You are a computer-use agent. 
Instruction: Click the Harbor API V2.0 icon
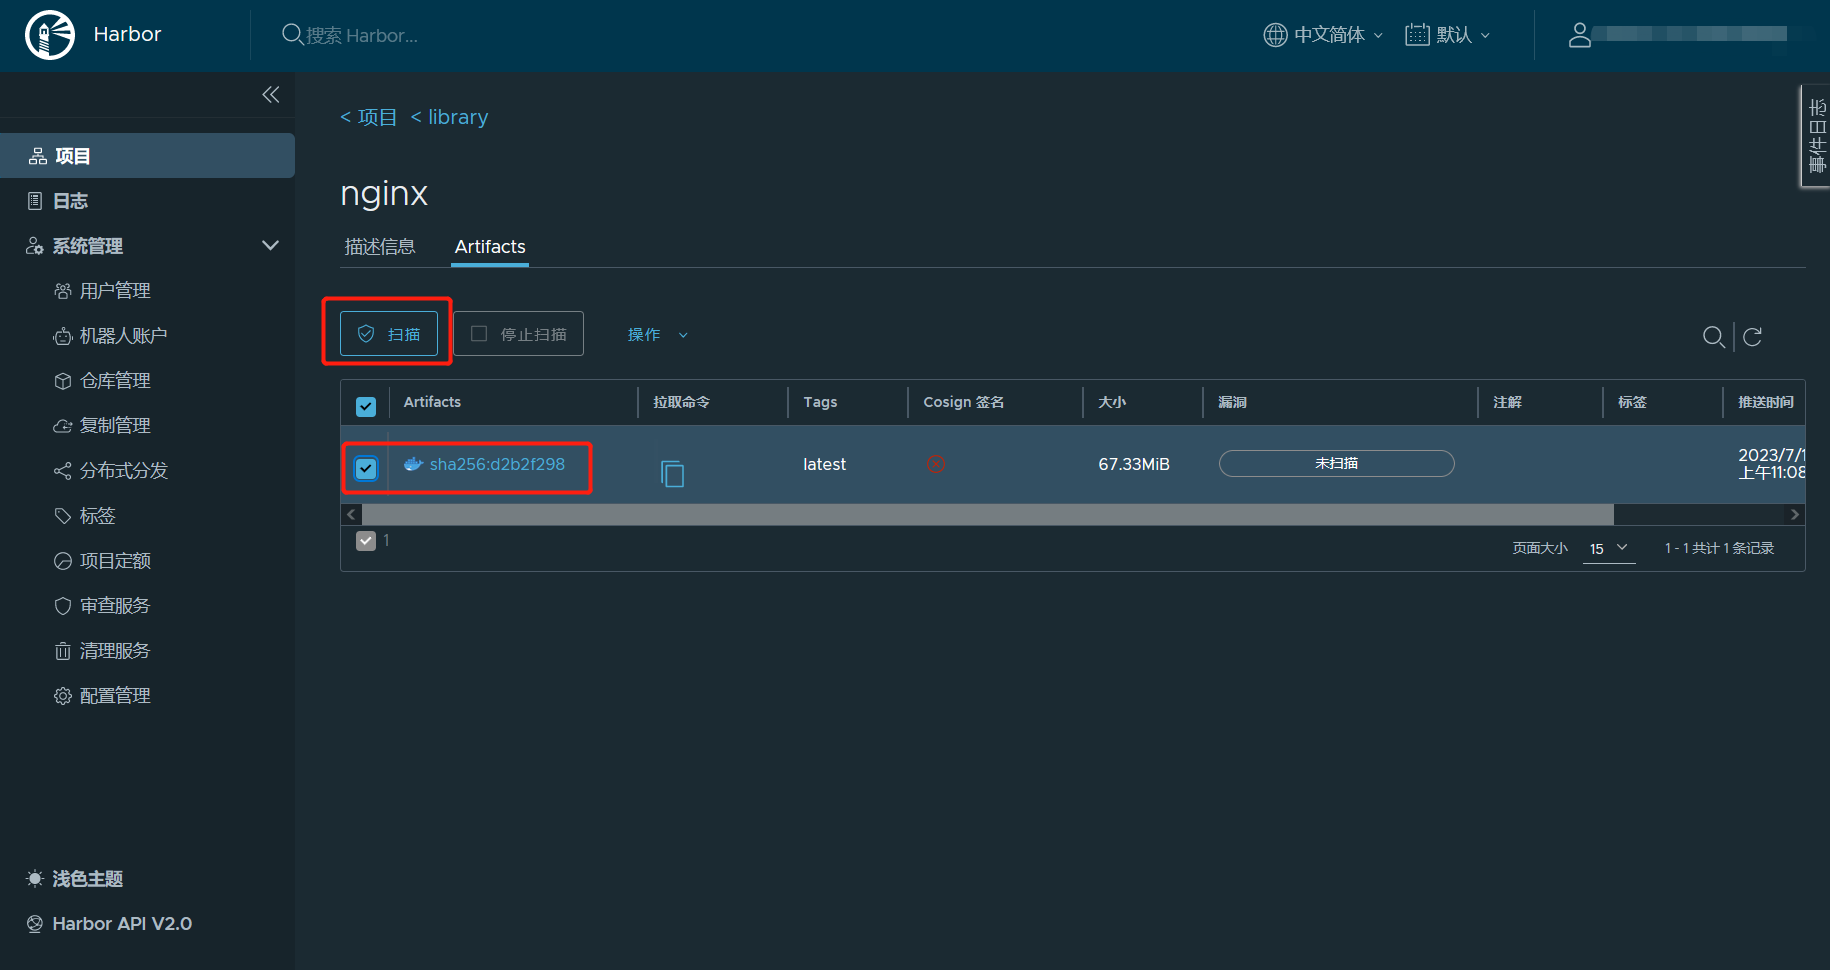[35, 924]
